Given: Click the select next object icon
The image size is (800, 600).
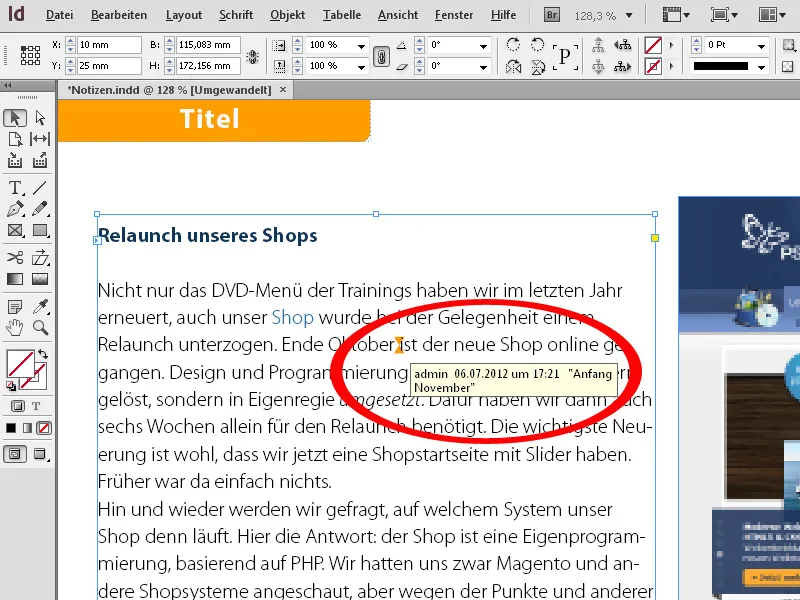Looking at the screenshot, I should [622, 66].
